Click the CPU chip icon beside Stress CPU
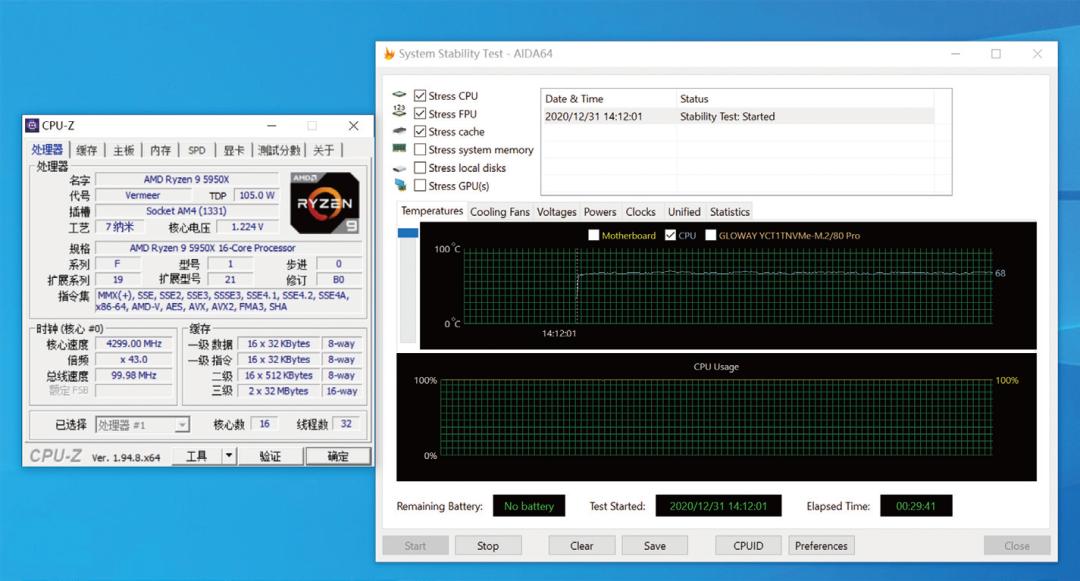This screenshot has height=581, width=1080. coord(400,96)
